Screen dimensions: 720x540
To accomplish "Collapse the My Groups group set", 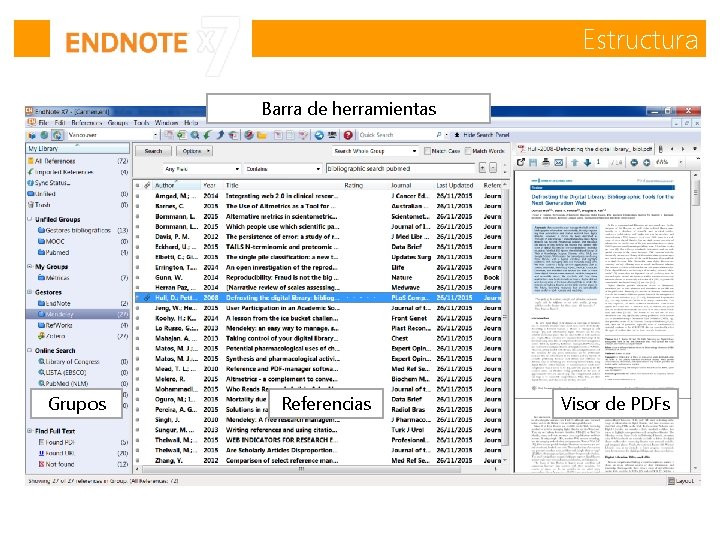I will coord(30,266).
